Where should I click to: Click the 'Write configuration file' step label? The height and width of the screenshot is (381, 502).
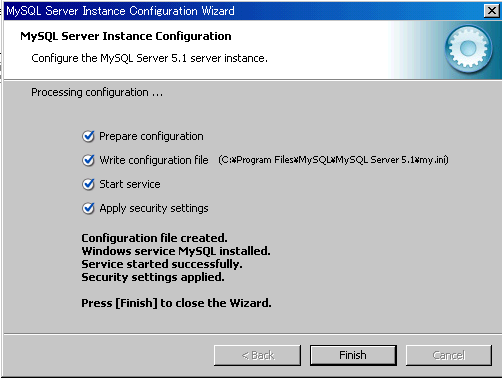tap(154, 160)
